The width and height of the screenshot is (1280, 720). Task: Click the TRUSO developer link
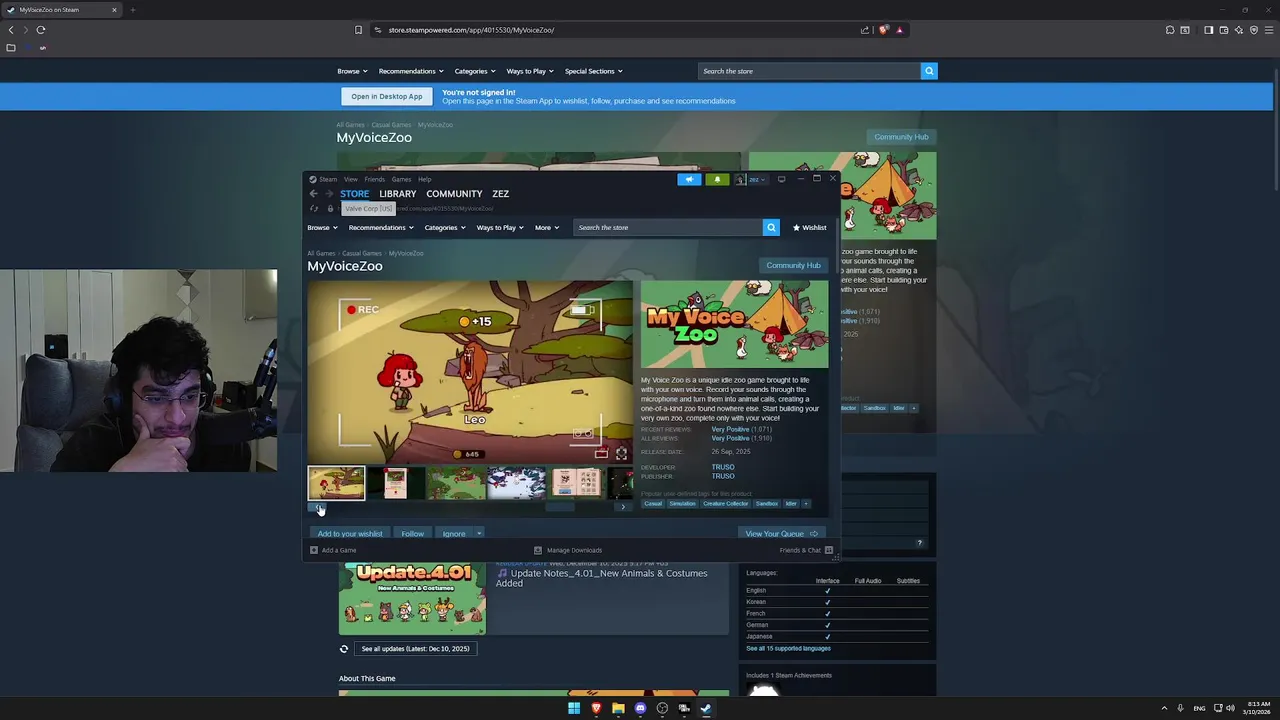(723, 467)
